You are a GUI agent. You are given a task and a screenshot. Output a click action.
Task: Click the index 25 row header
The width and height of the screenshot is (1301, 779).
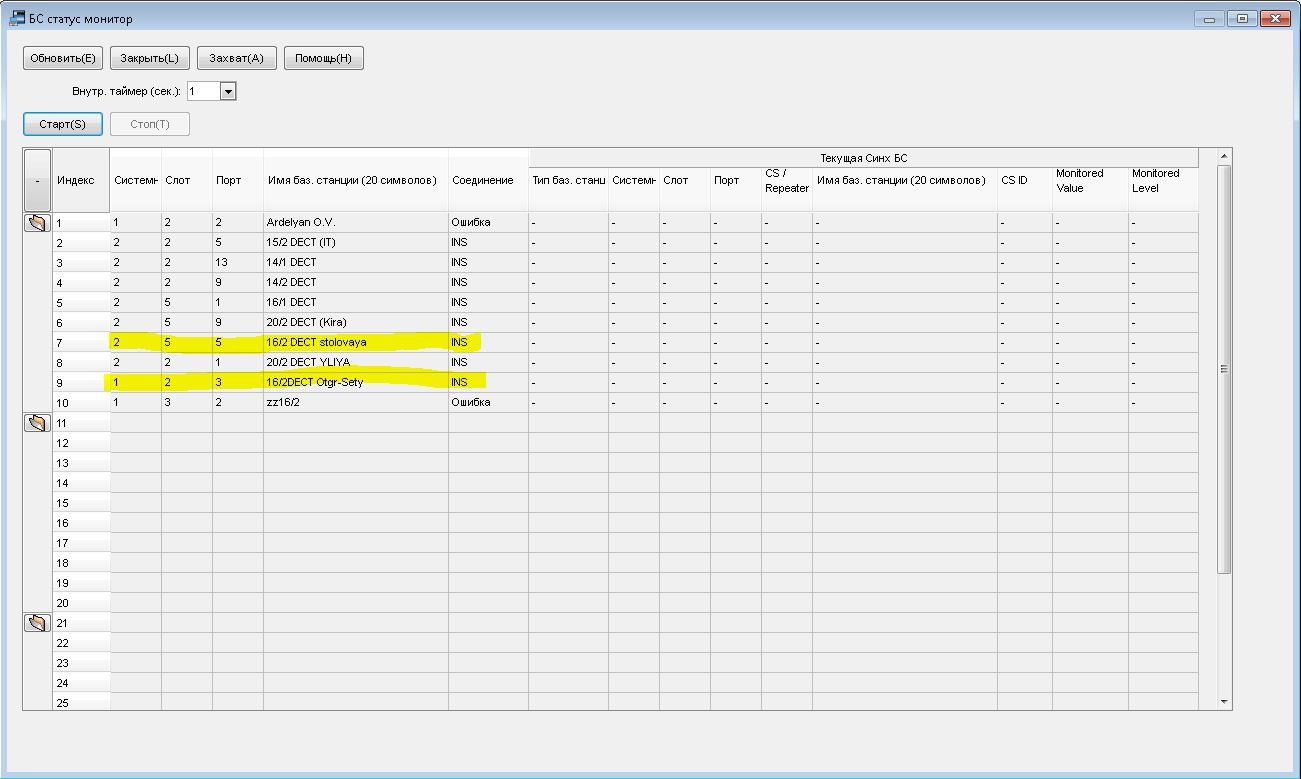pyautogui.click(x=81, y=702)
